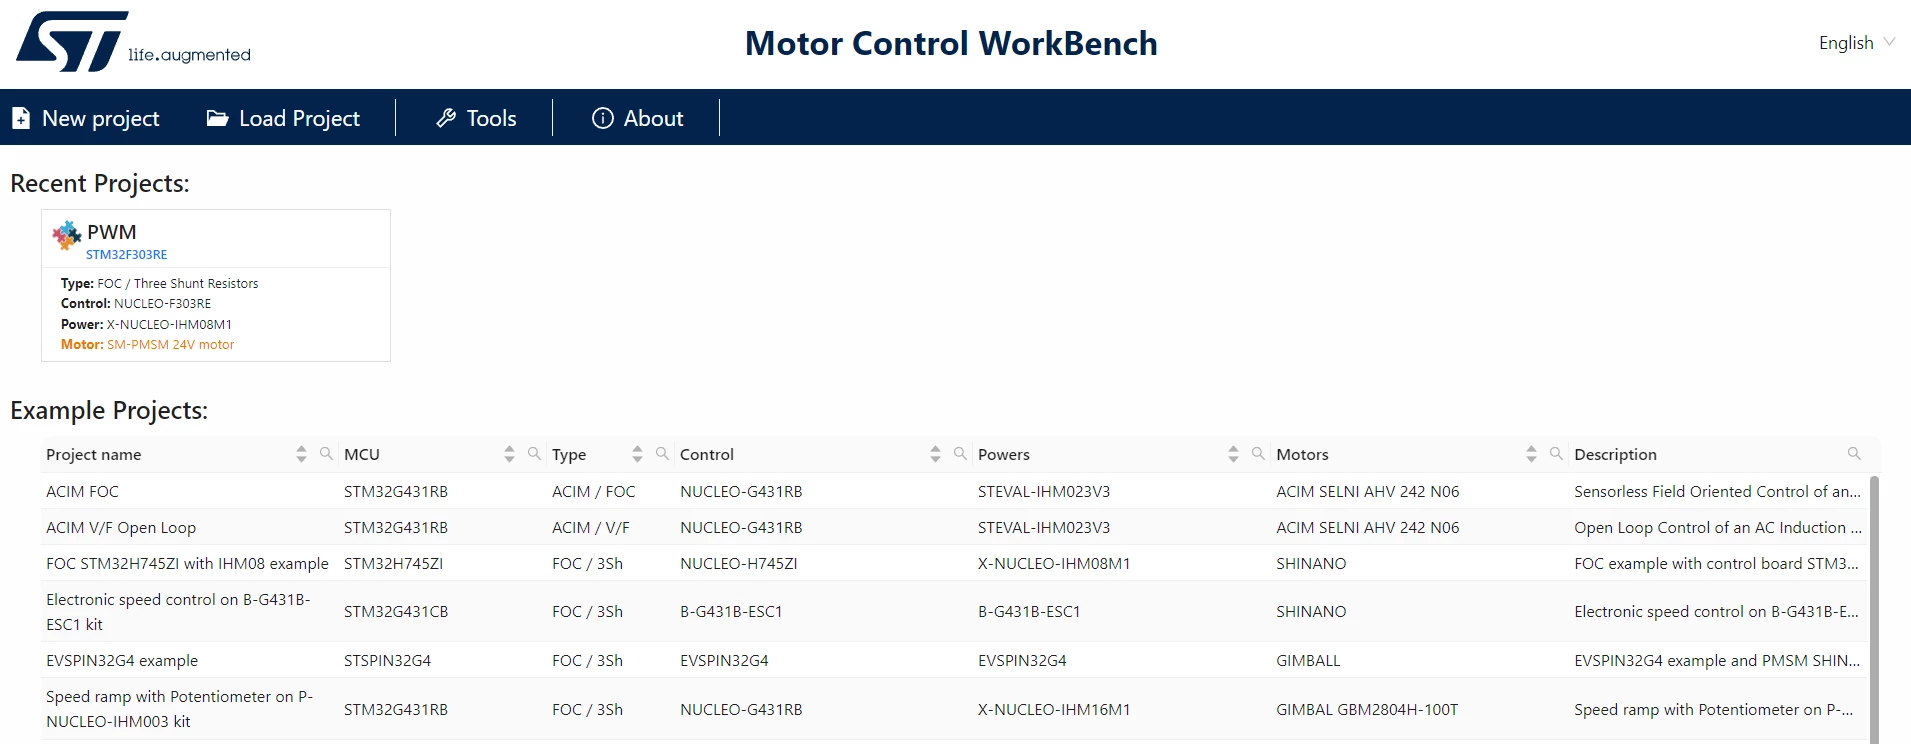This screenshot has width=1911, height=744.
Task: Click the STM32H745ZI MCU cell
Action: coord(393,563)
